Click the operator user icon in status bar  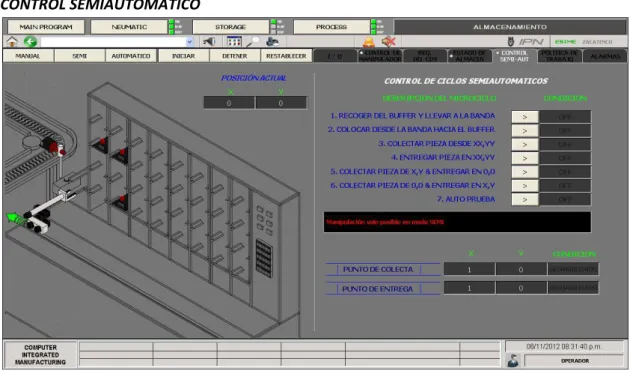[x=513, y=360]
